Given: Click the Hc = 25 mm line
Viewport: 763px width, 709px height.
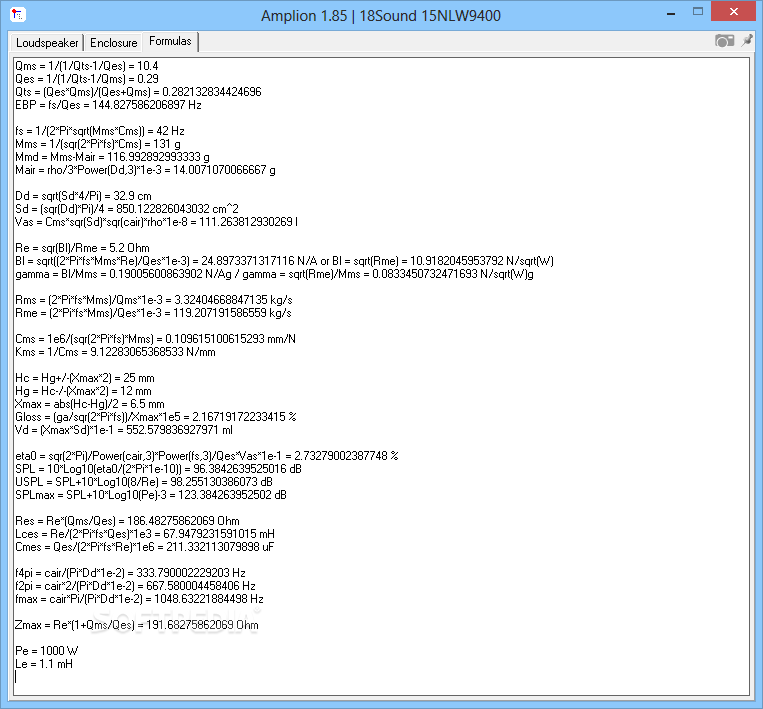Looking at the screenshot, I should 85,378.
